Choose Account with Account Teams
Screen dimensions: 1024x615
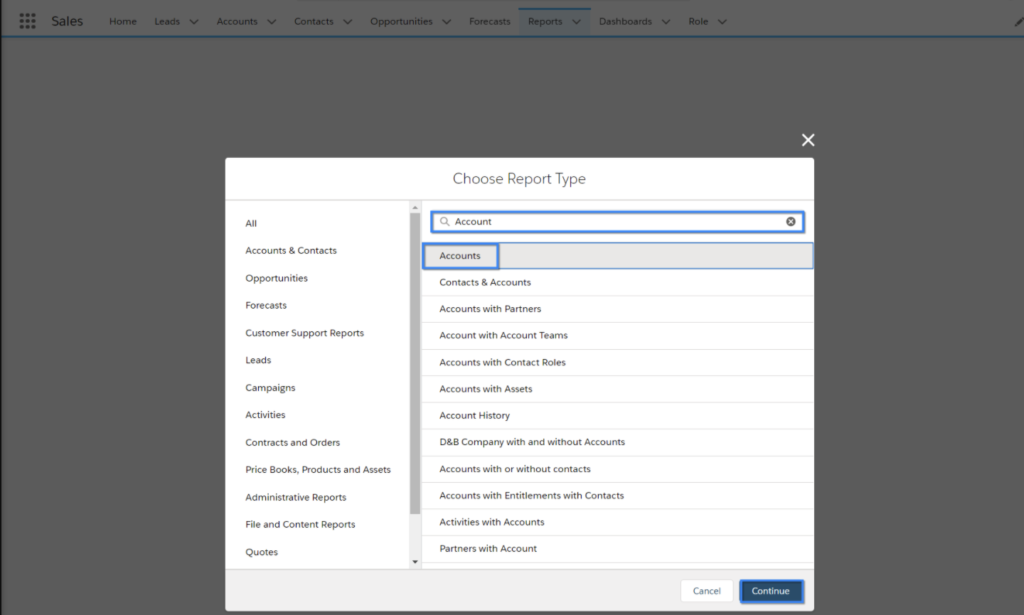617,336
